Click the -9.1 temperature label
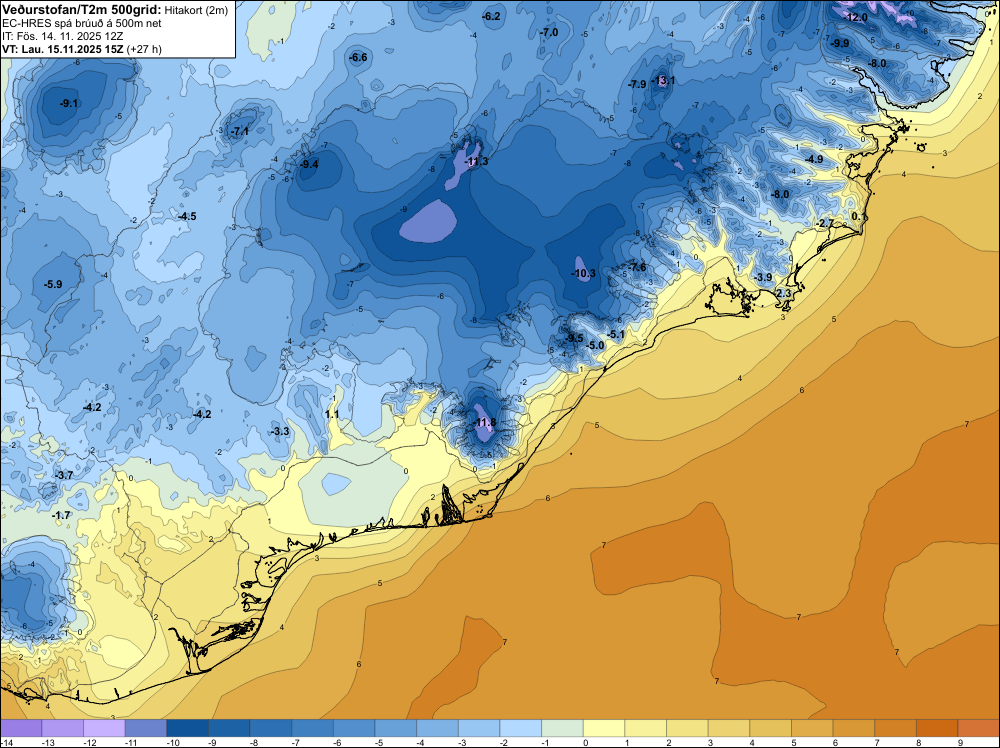This screenshot has width=1000, height=748. (69, 103)
